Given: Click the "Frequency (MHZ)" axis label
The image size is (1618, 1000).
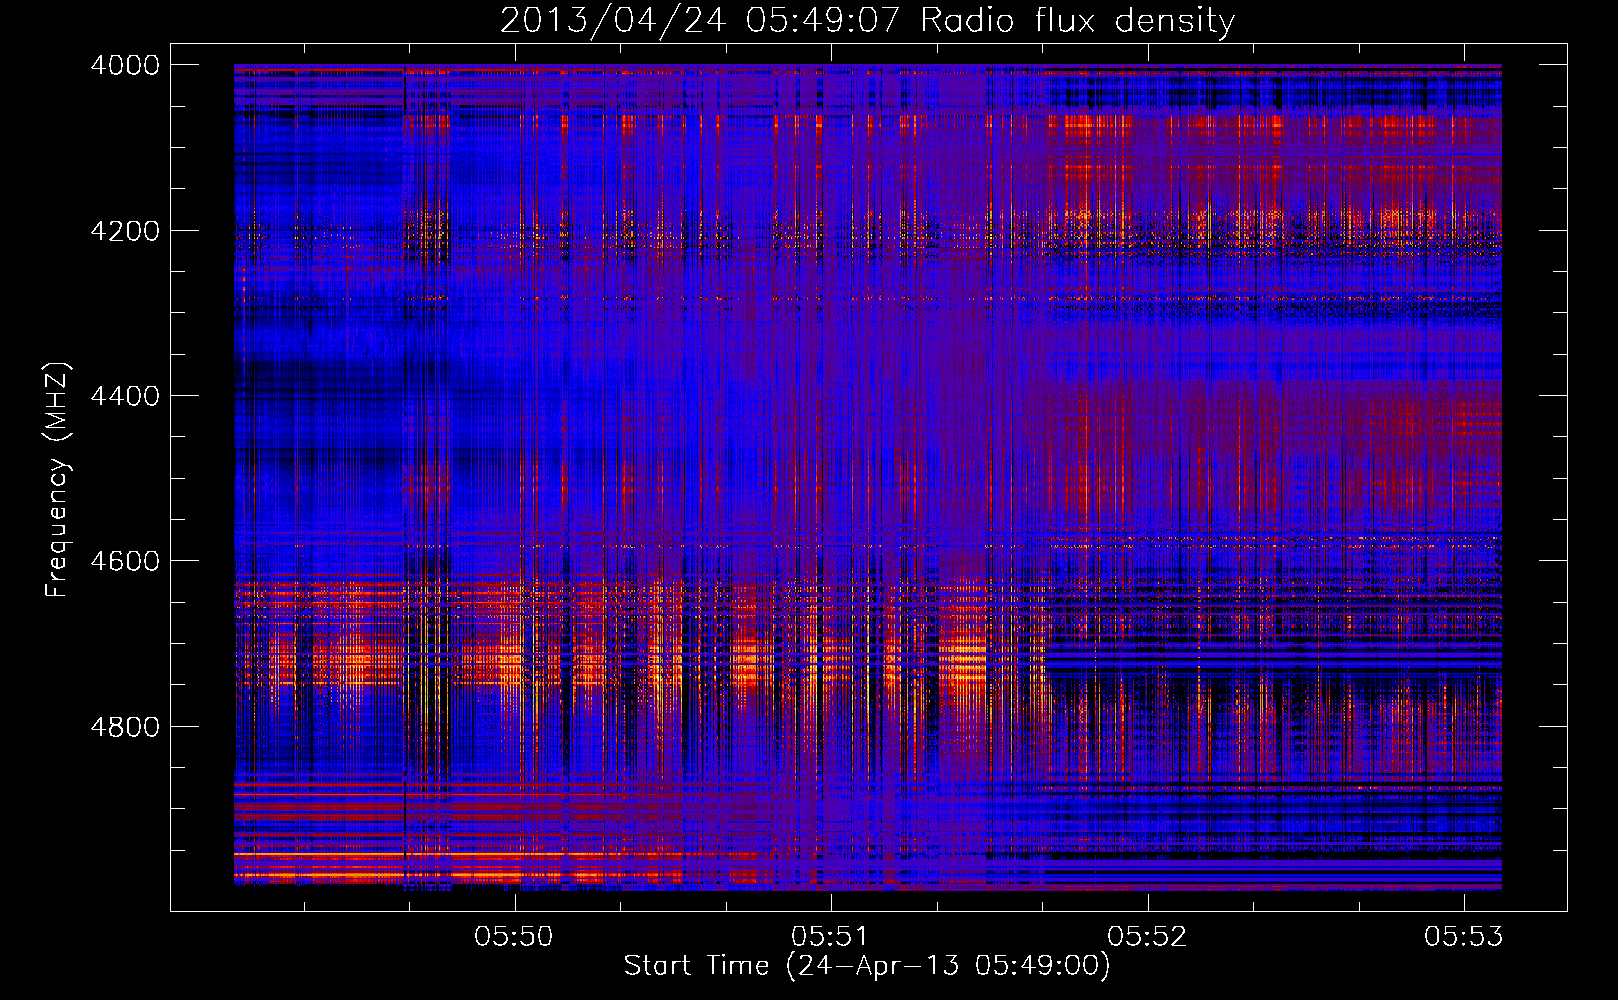Looking at the screenshot, I should pyautogui.click(x=56, y=479).
